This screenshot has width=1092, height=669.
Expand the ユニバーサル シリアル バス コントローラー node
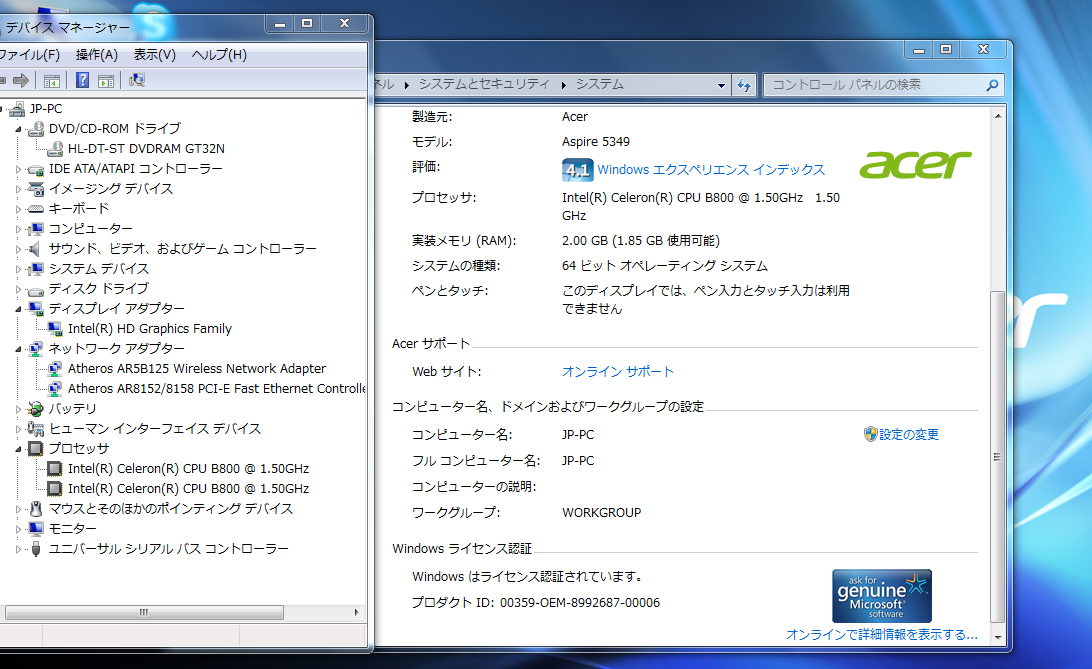point(18,549)
